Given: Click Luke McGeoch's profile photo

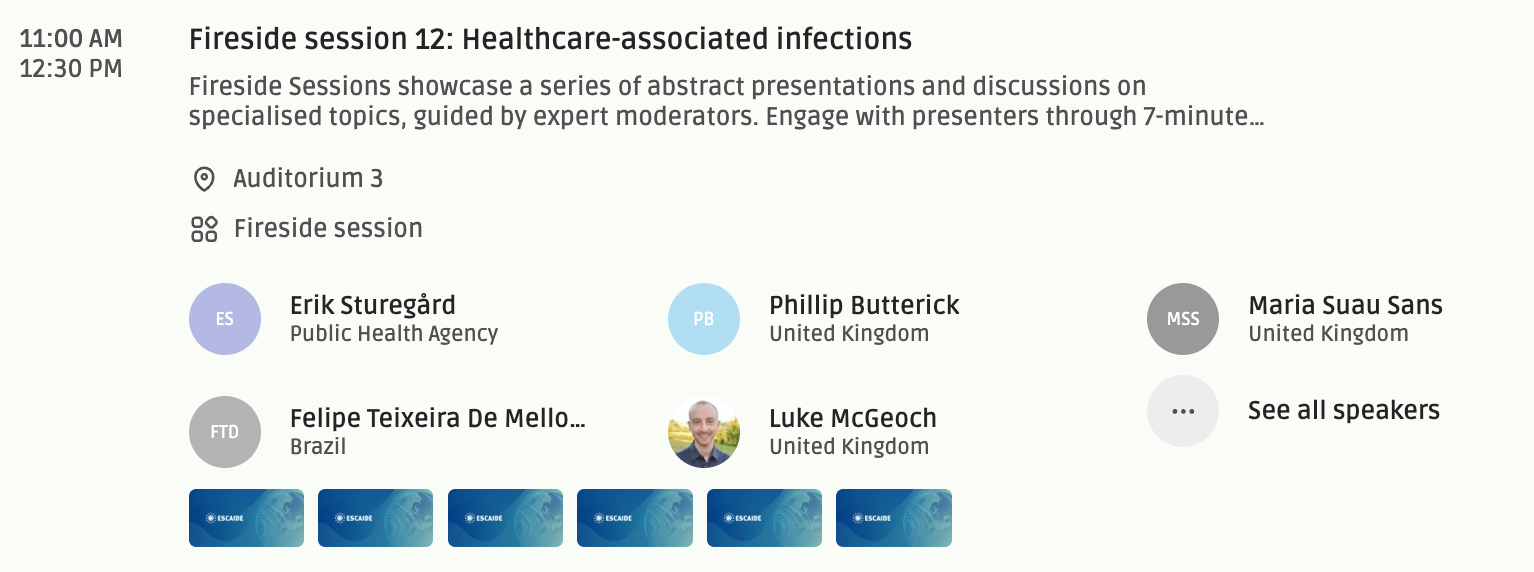Looking at the screenshot, I should click(704, 432).
